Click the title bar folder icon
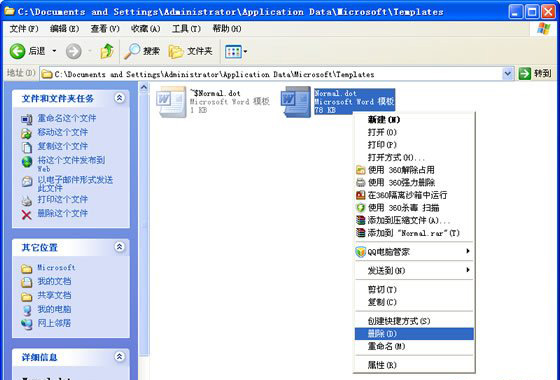Image resolution: width=560 pixels, height=380 pixels. click(x=9, y=11)
